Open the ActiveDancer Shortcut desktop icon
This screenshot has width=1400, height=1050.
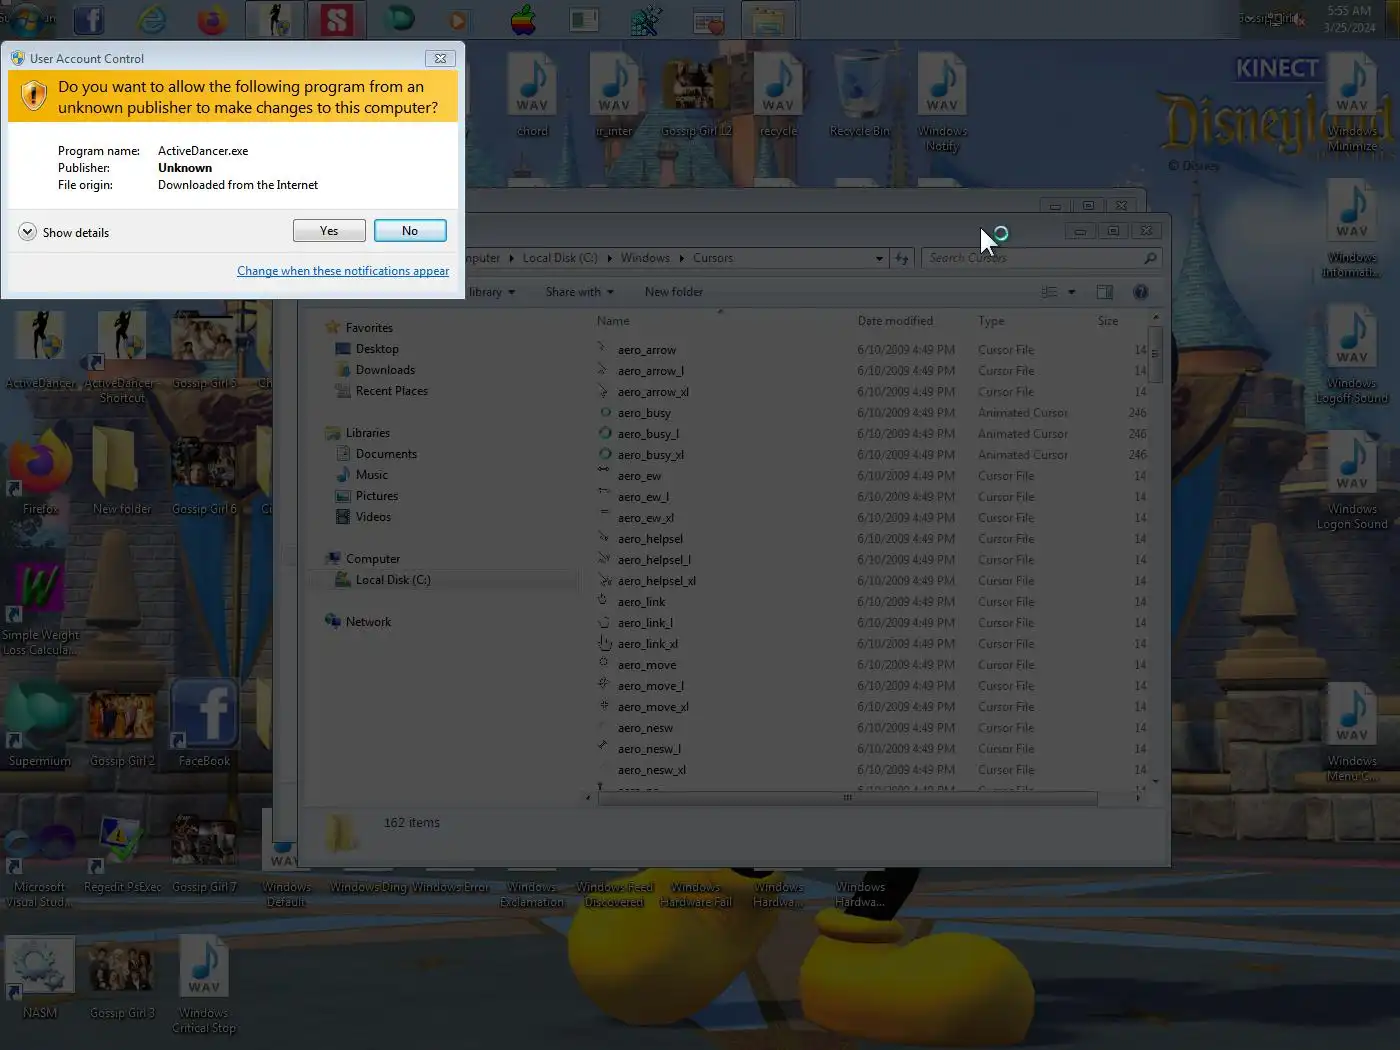tap(122, 355)
